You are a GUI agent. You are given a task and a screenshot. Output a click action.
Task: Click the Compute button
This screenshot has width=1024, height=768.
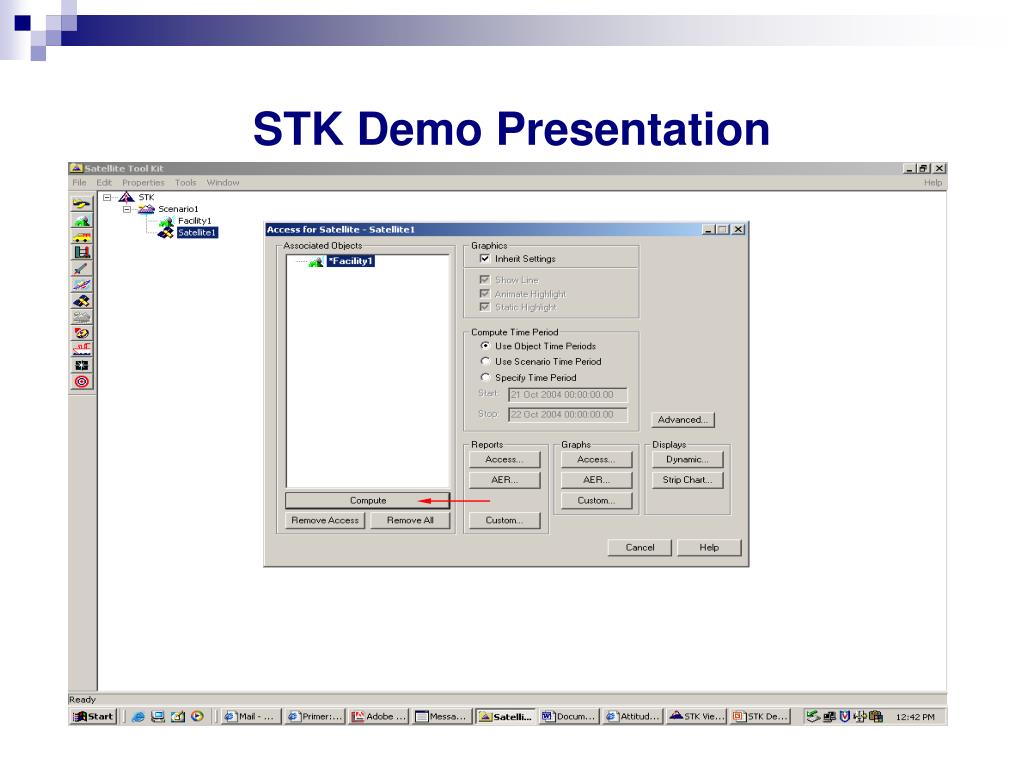point(368,500)
